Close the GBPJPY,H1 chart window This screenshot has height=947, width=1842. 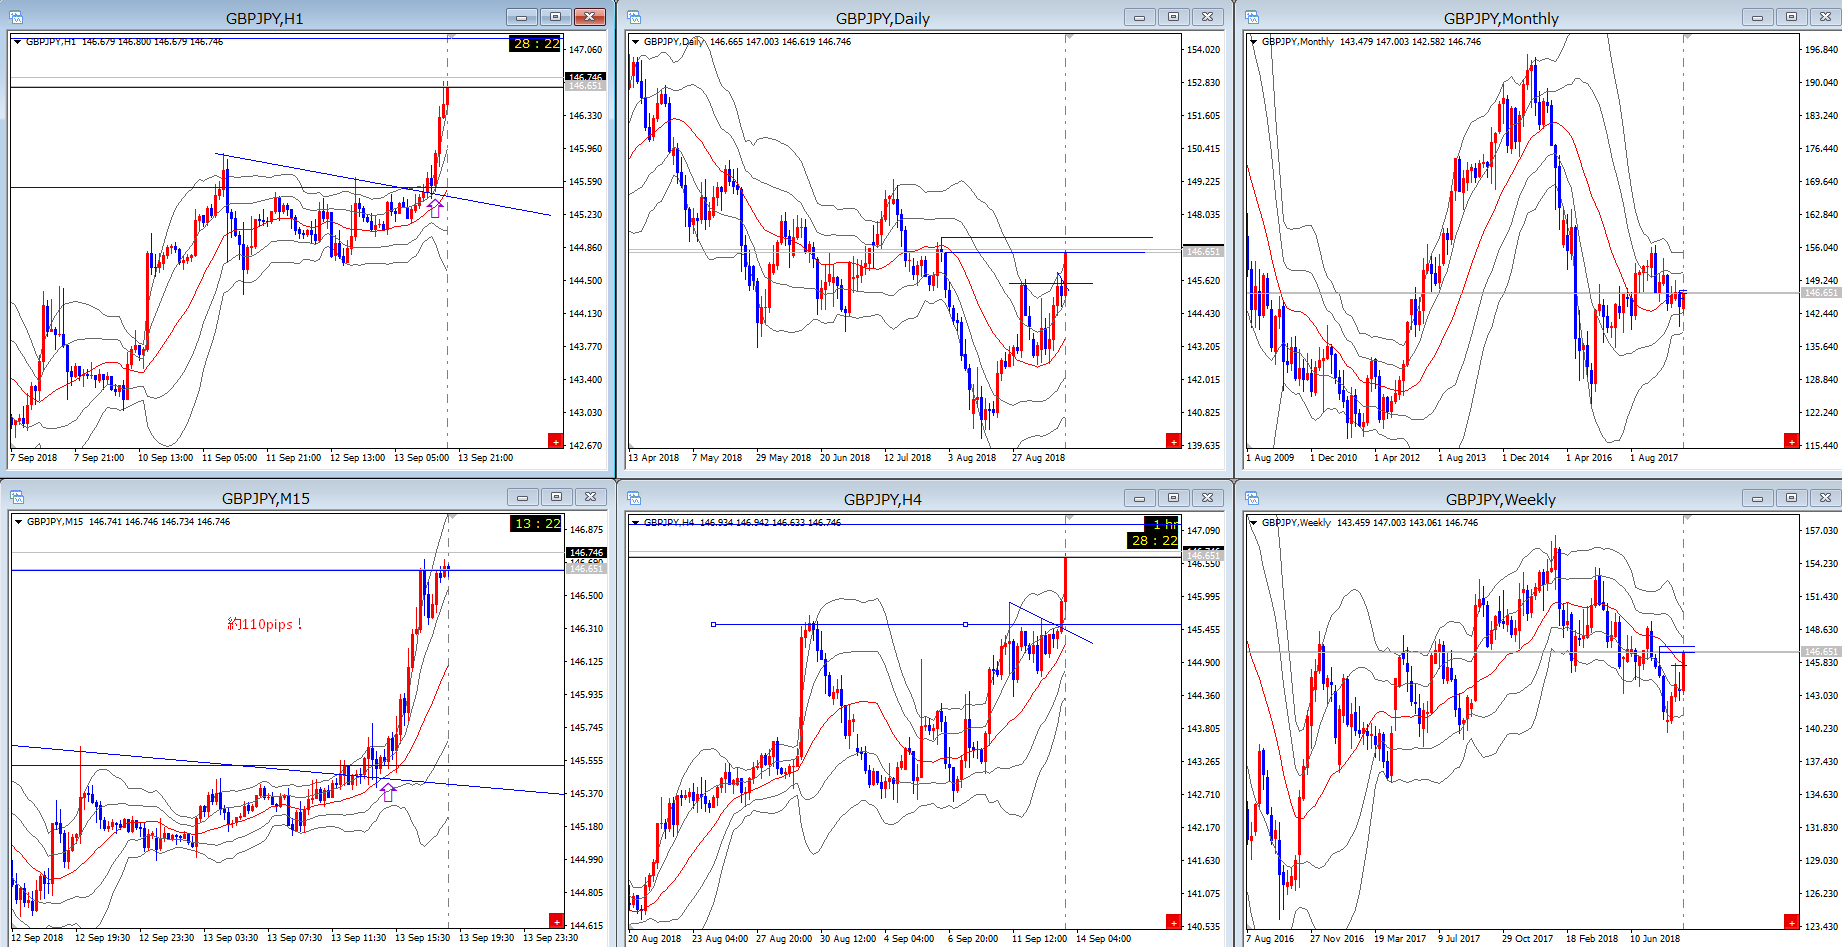[590, 17]
